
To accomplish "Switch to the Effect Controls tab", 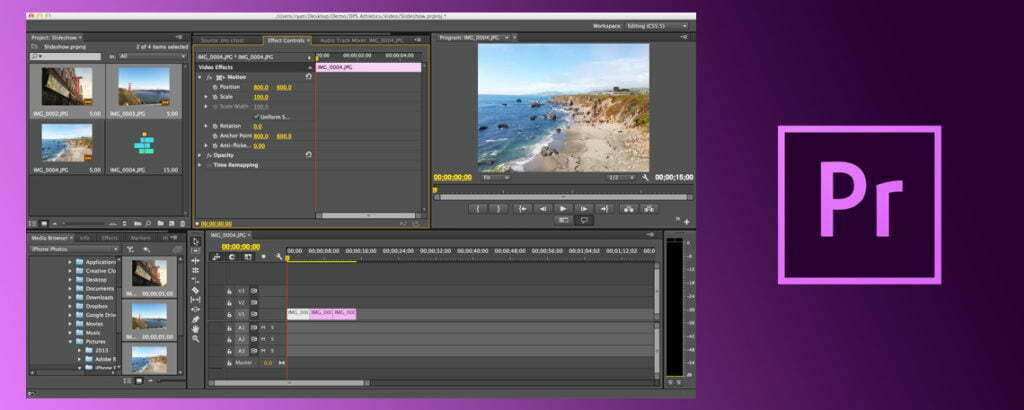I will [286, 40].
